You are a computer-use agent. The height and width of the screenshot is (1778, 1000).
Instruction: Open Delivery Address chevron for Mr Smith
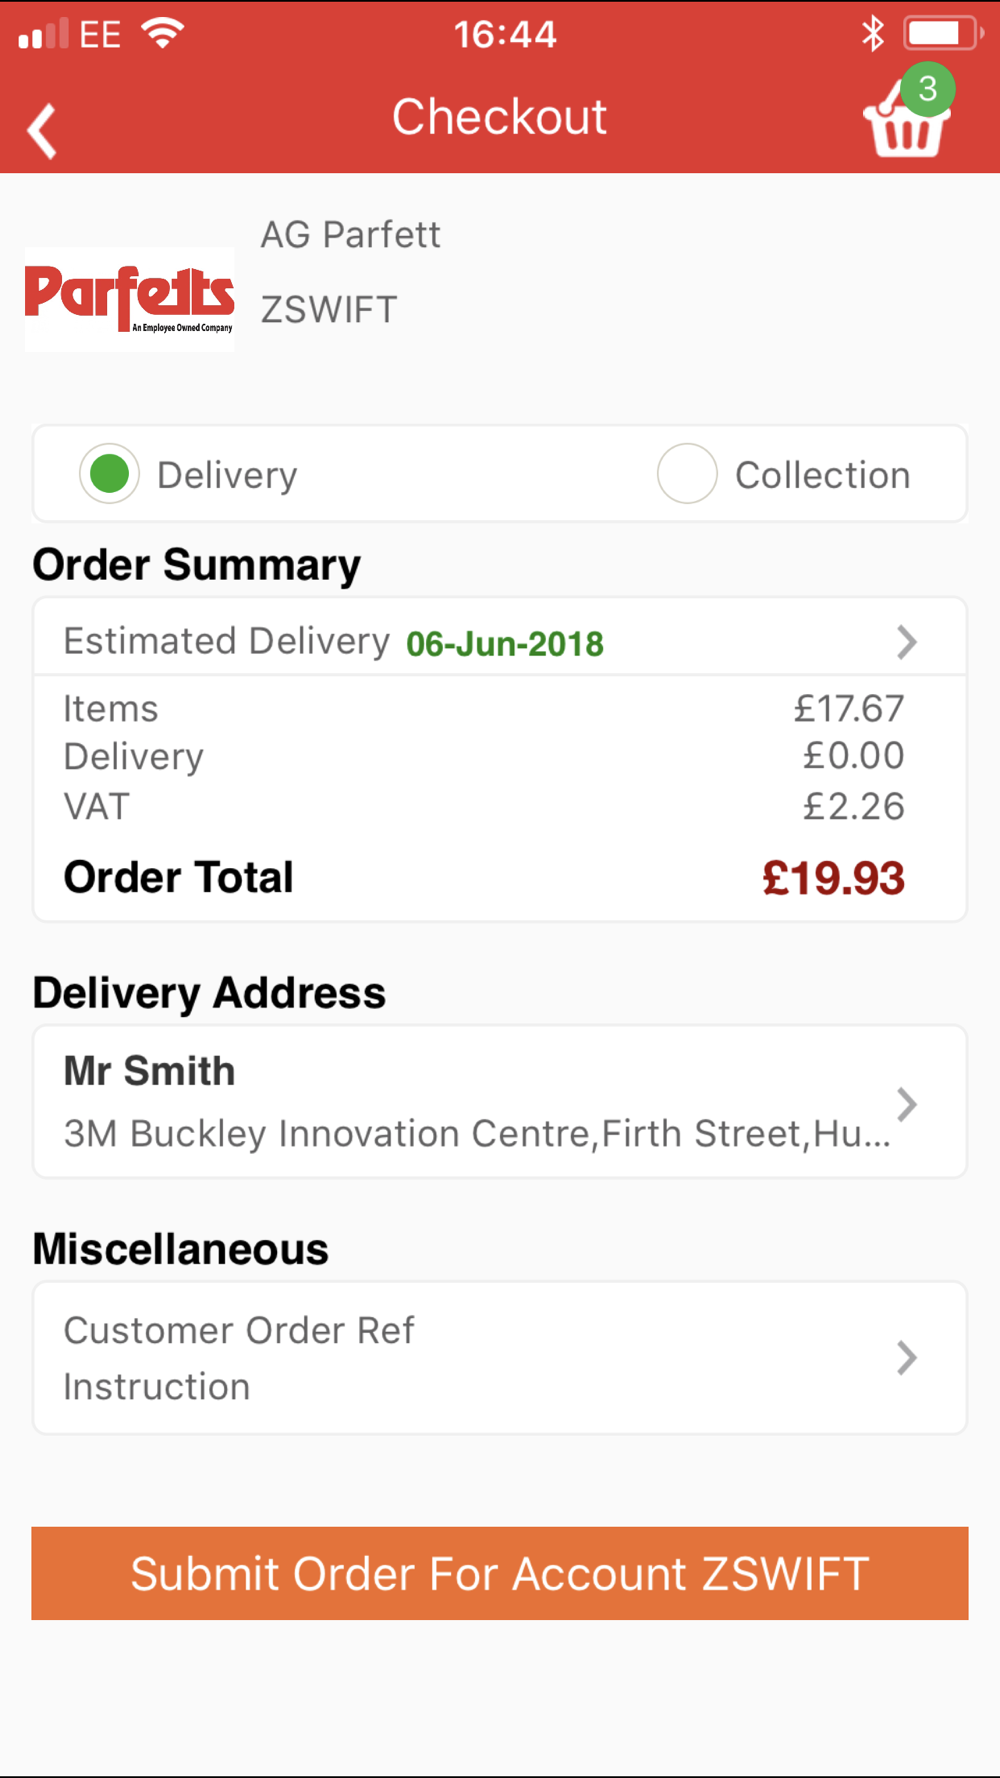[906, 1104]
